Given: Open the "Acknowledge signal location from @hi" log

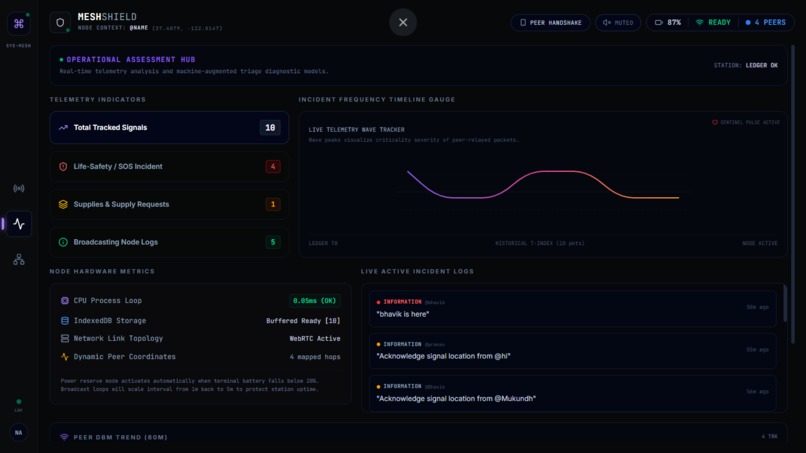Looking at the screenshot, I should click(573, 351).
